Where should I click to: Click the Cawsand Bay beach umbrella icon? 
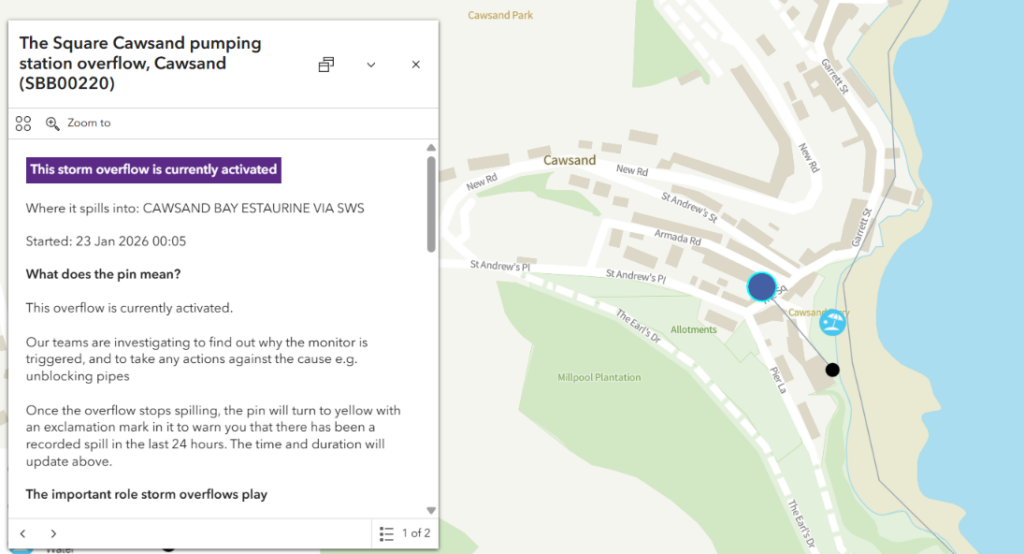pyautogui.click(x=832, y=323)
